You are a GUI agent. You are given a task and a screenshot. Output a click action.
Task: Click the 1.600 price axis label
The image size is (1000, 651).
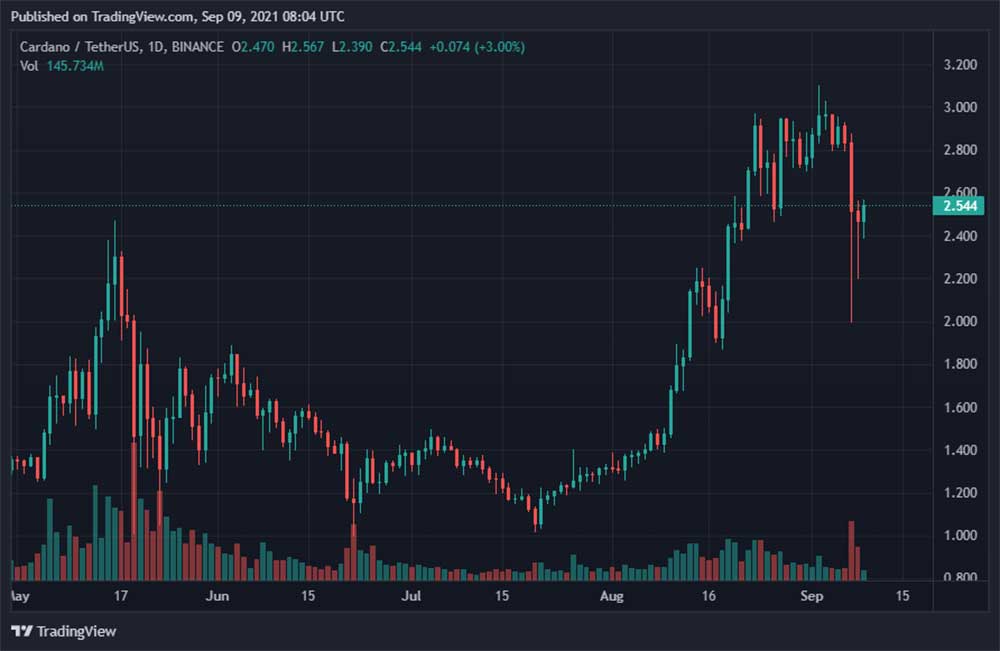[x=960, y=407]
